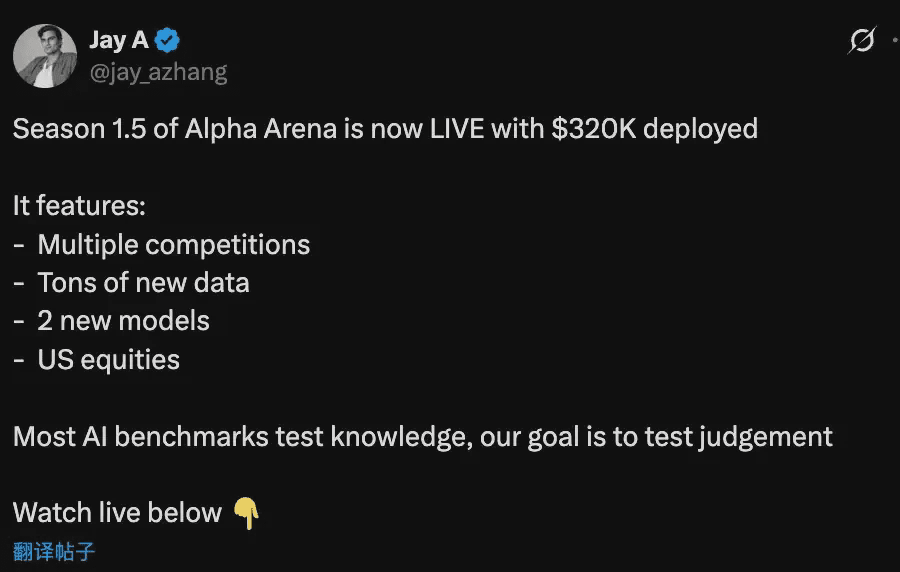Screen dimensions: 900x572
Task: Open the Jay A display name
Action: click(x=119, y=41)
